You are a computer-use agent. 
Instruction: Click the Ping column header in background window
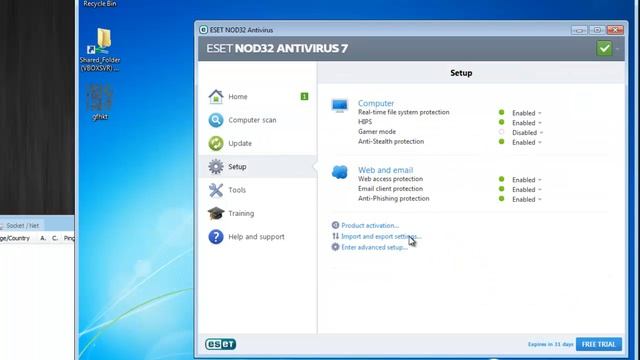coord(69,238)
